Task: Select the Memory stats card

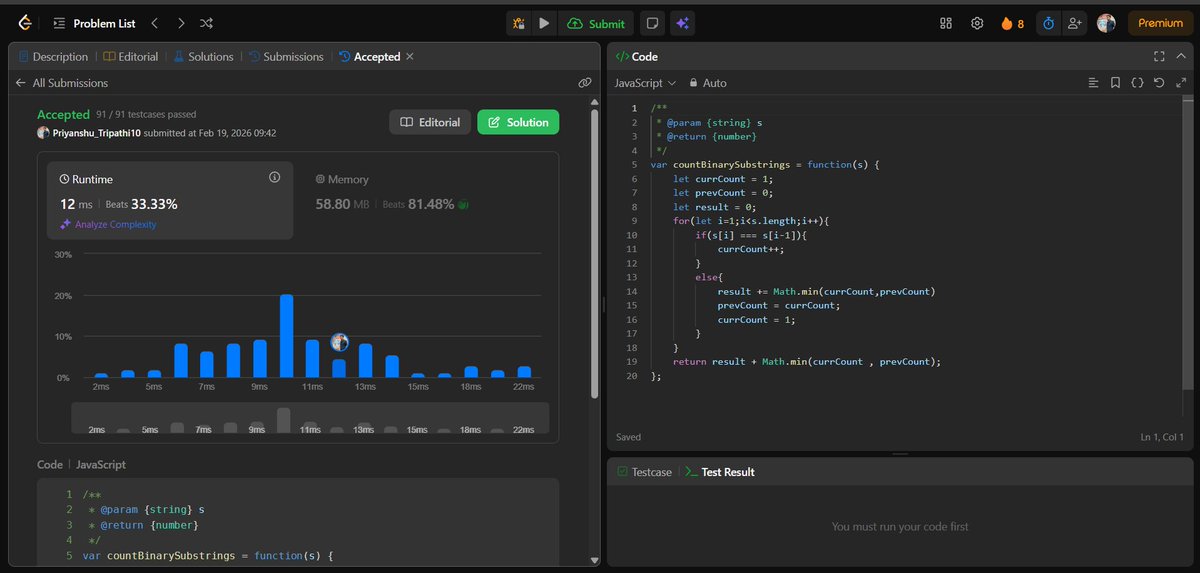Action: click(425, 200)
